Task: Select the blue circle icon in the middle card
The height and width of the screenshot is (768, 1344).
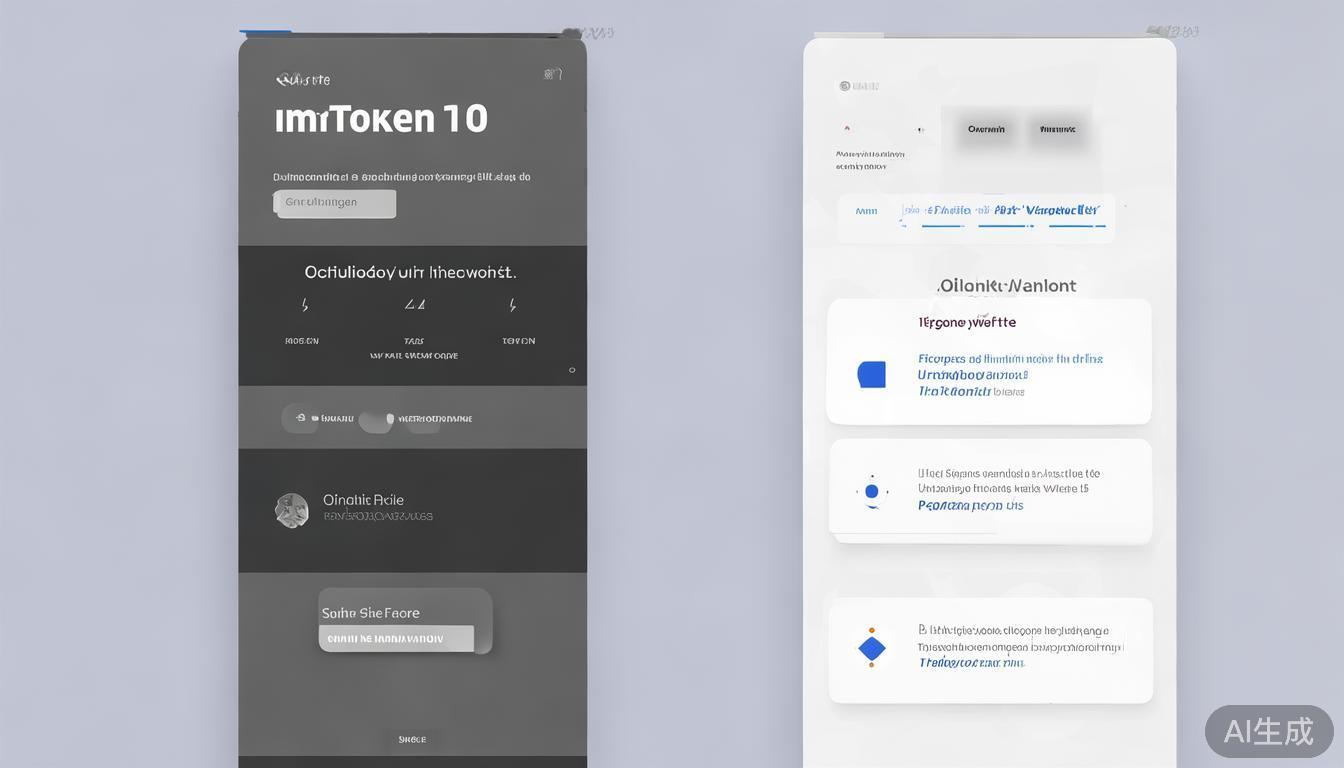Action: pyautogui.click(x=871, y=491)
